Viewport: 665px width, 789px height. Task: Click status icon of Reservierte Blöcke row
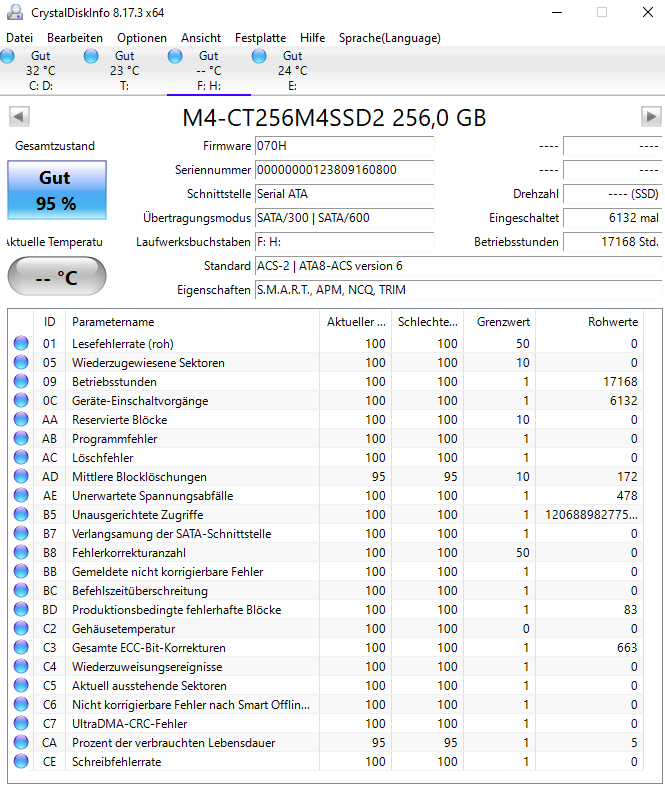point(21,419)
